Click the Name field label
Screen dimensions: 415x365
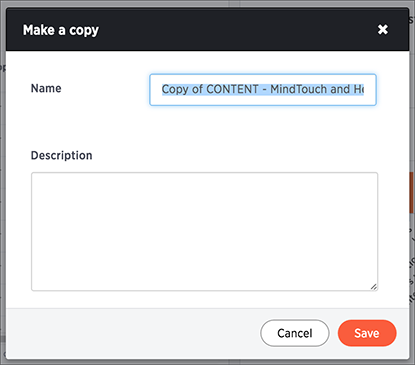pos(46,88)
